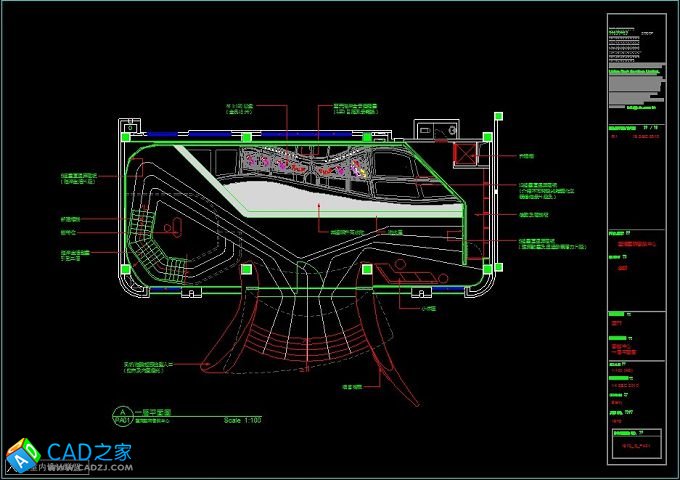Select the bottom-right green column square
Screen dimensions: 680x480
[487, 268]
